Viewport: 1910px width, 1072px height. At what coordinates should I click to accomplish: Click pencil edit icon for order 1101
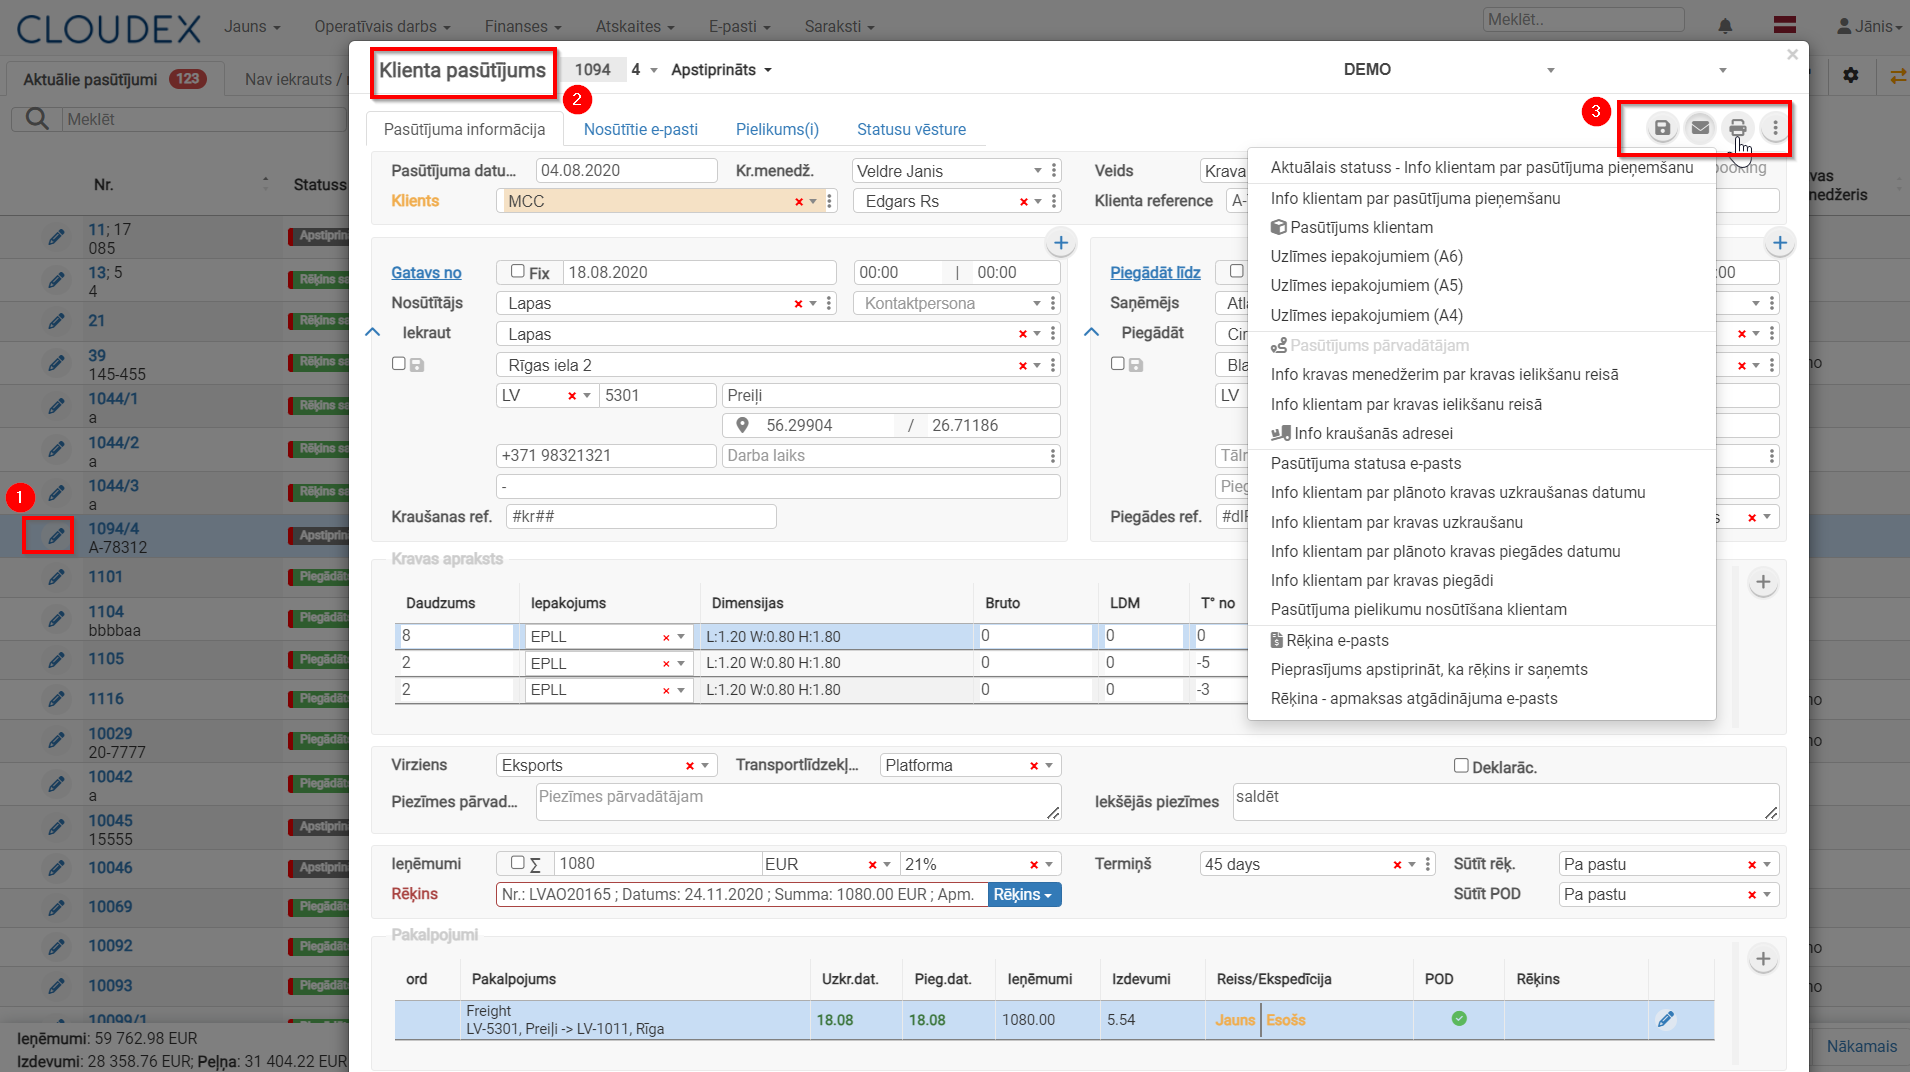coord(57,577)
